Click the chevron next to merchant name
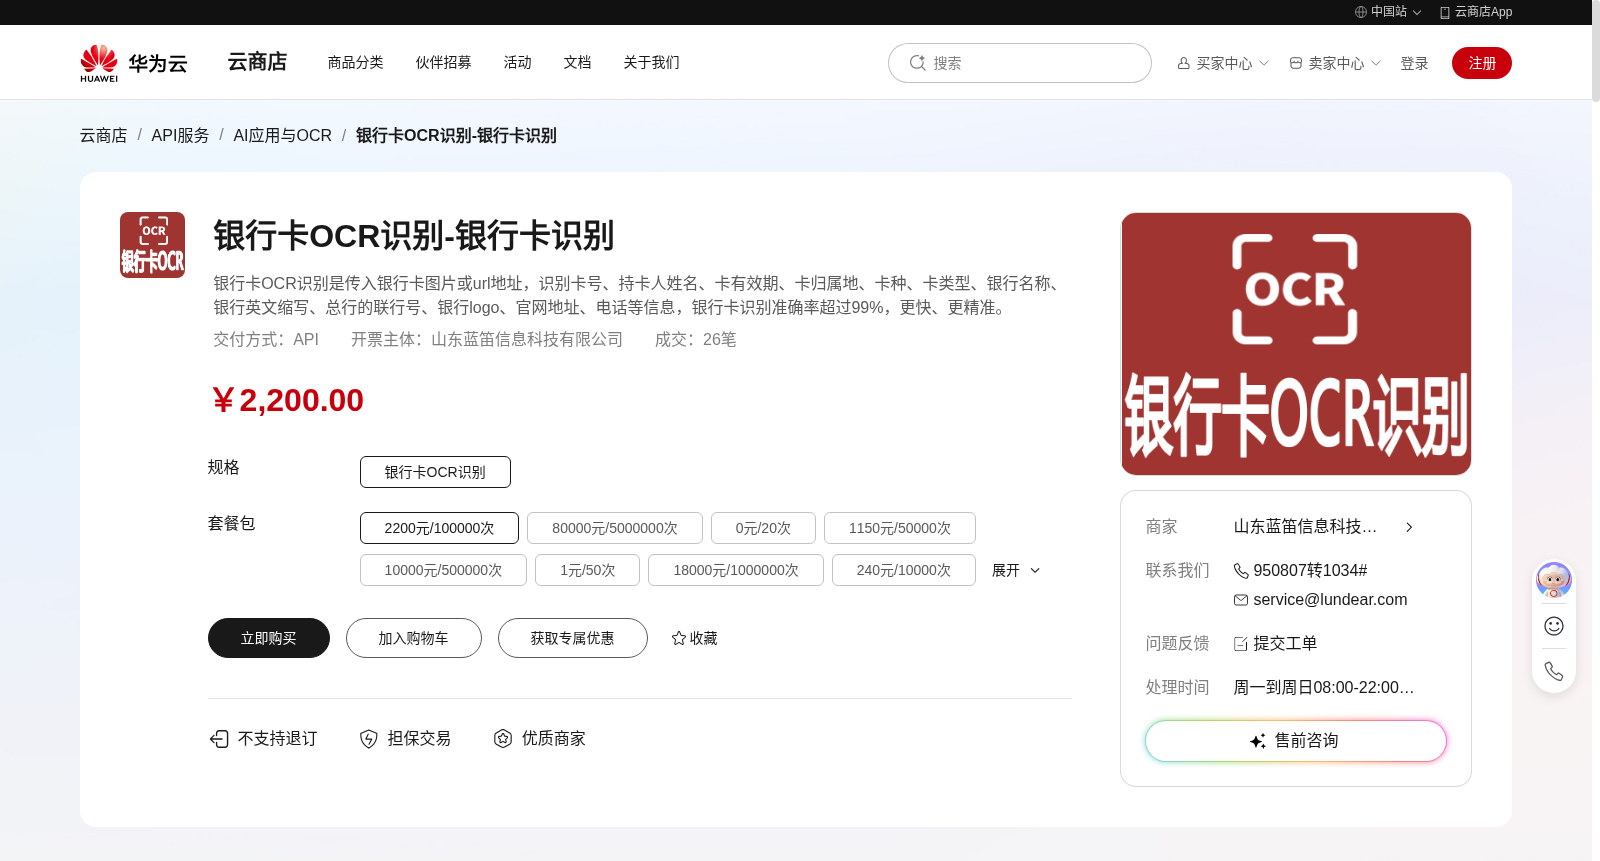The image size is (1600, 861). point(1409,527)
